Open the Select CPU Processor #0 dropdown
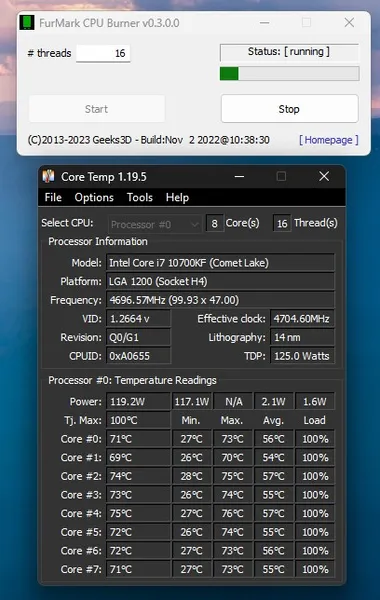 [x=155, y=224]
